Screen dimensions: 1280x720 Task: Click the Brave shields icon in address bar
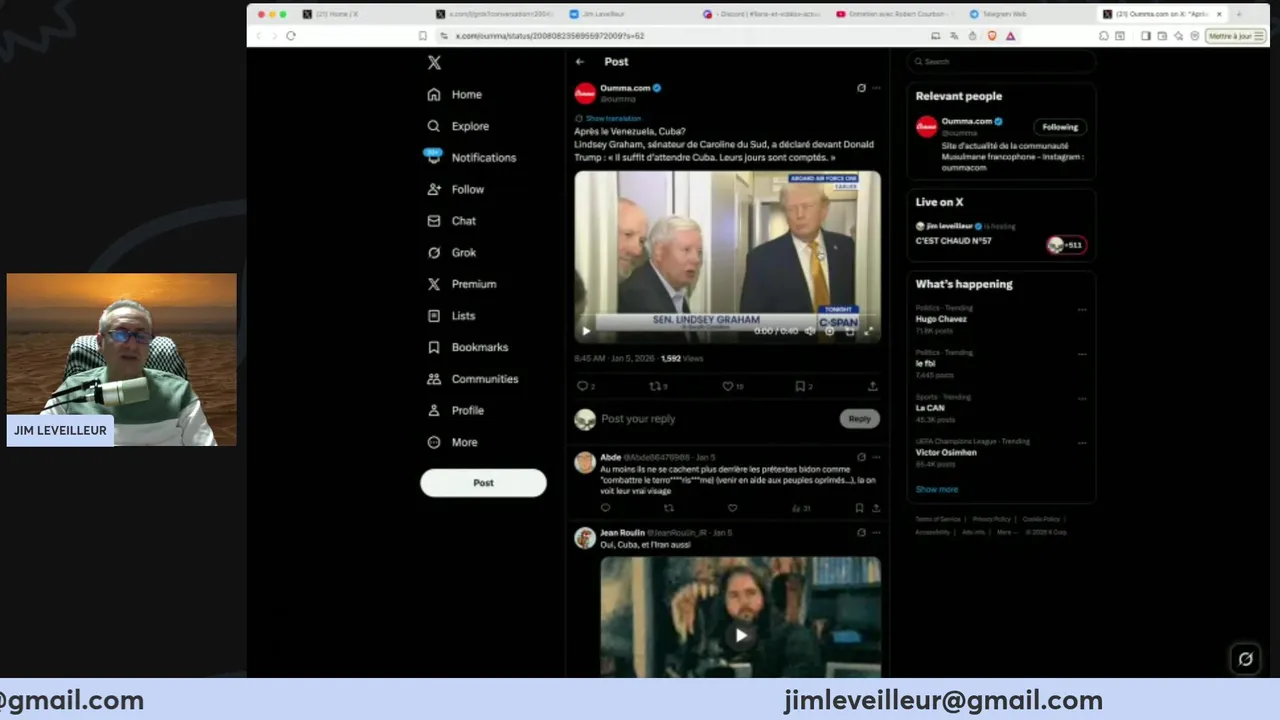[x=991, y=36]
